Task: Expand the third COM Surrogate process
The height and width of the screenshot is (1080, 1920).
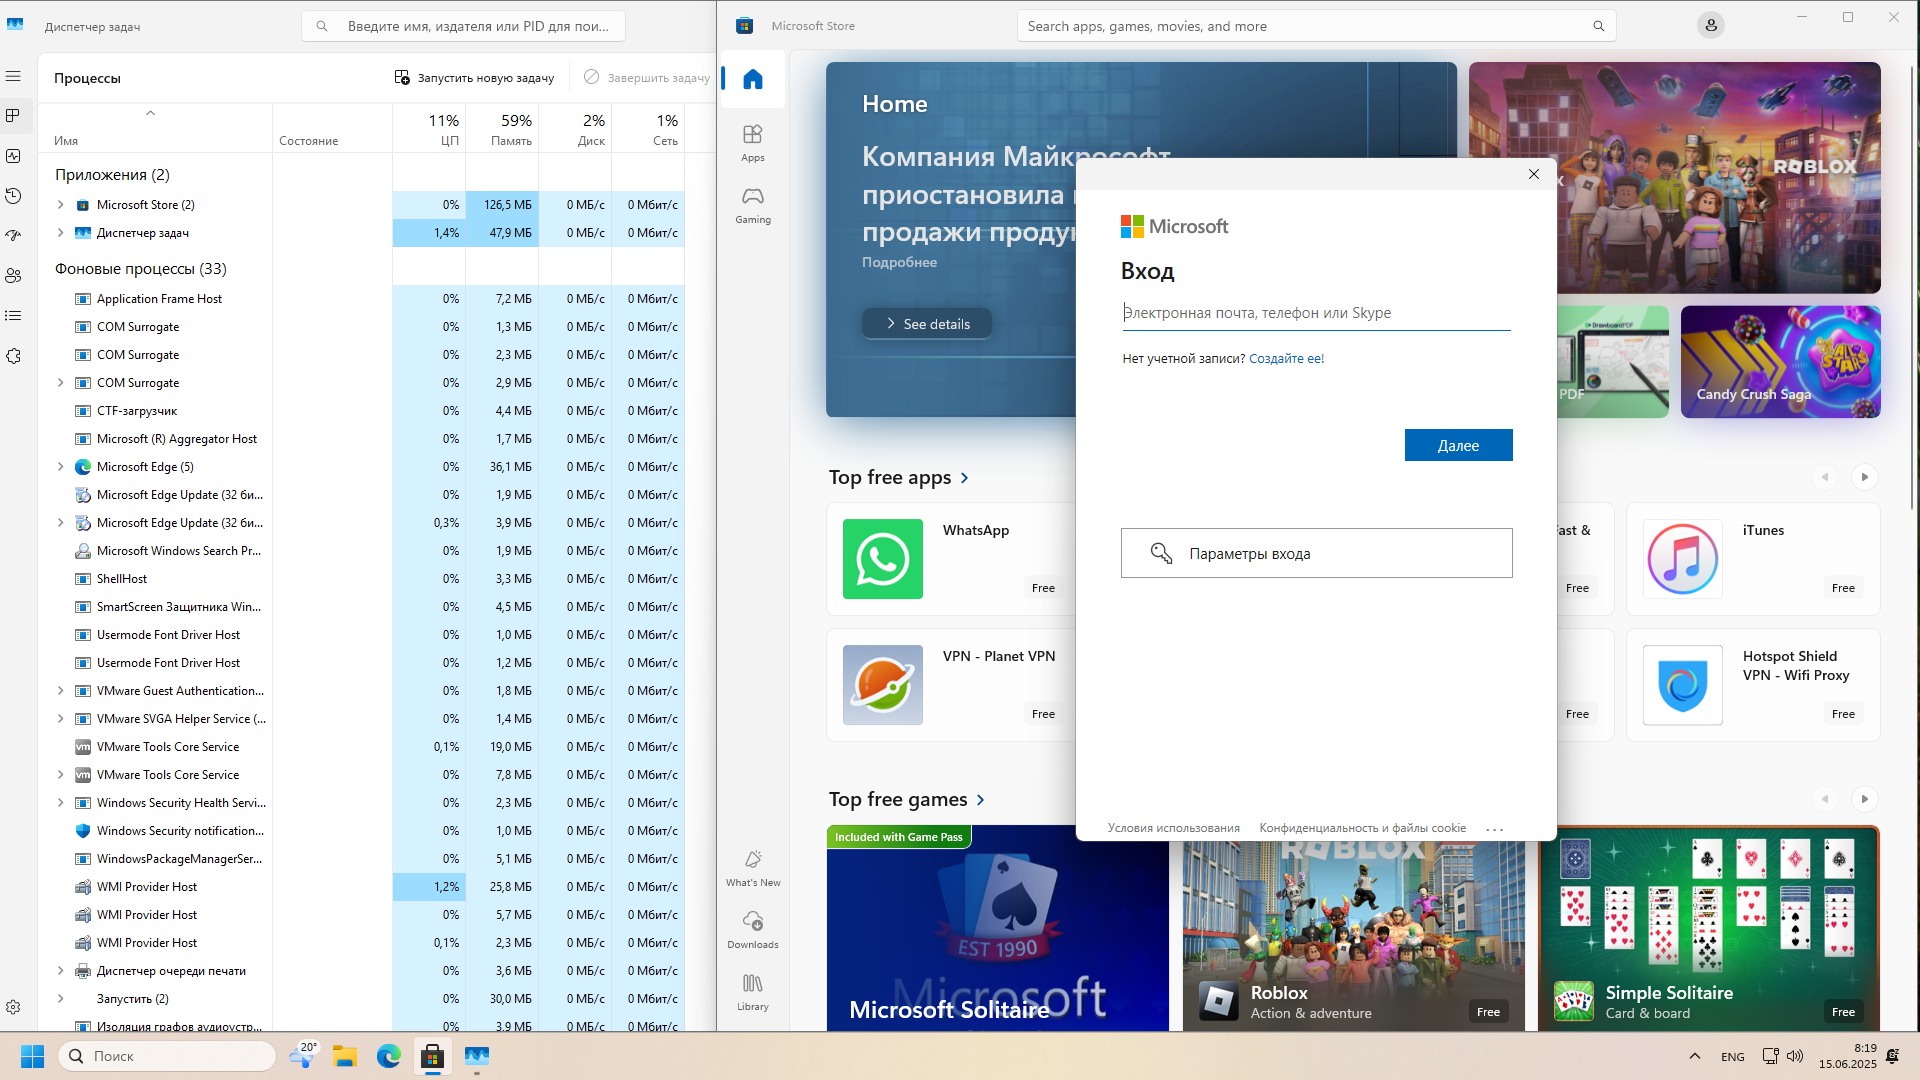Action: point(60,382)
